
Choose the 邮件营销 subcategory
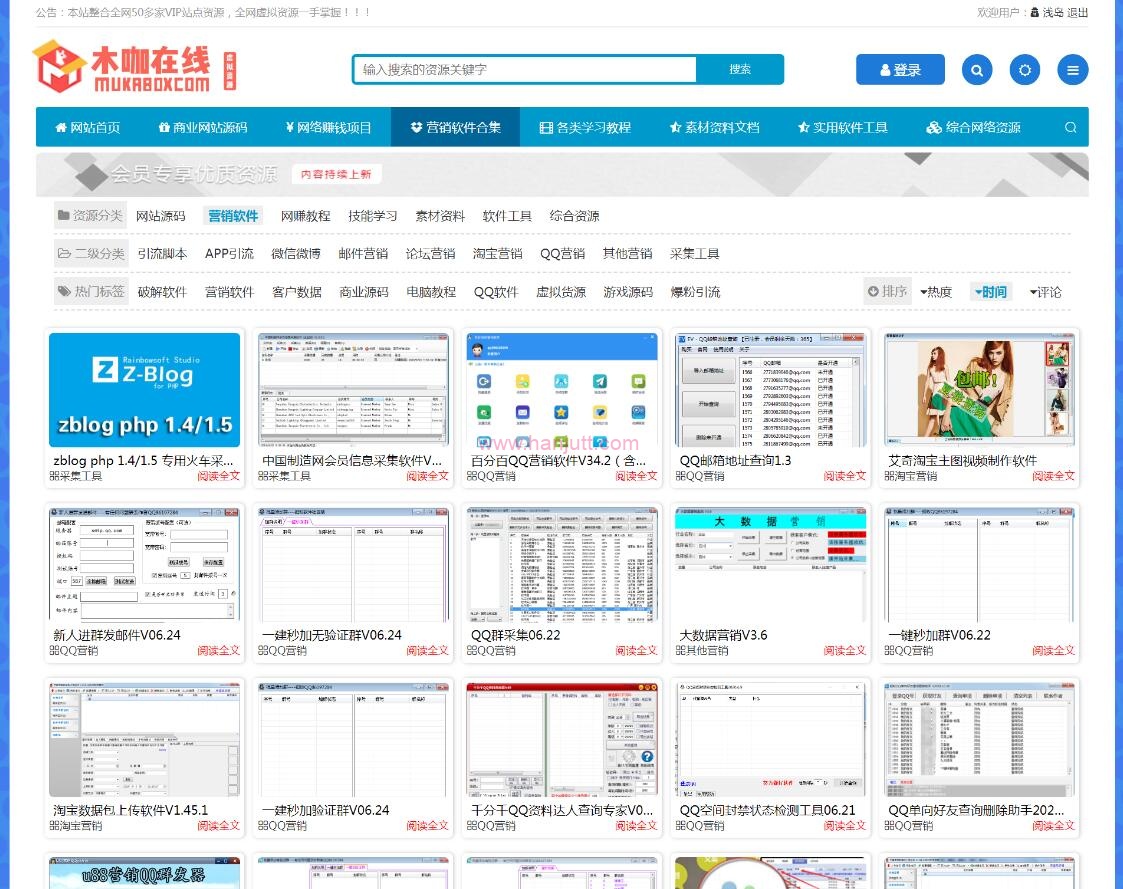coord(363,254)
